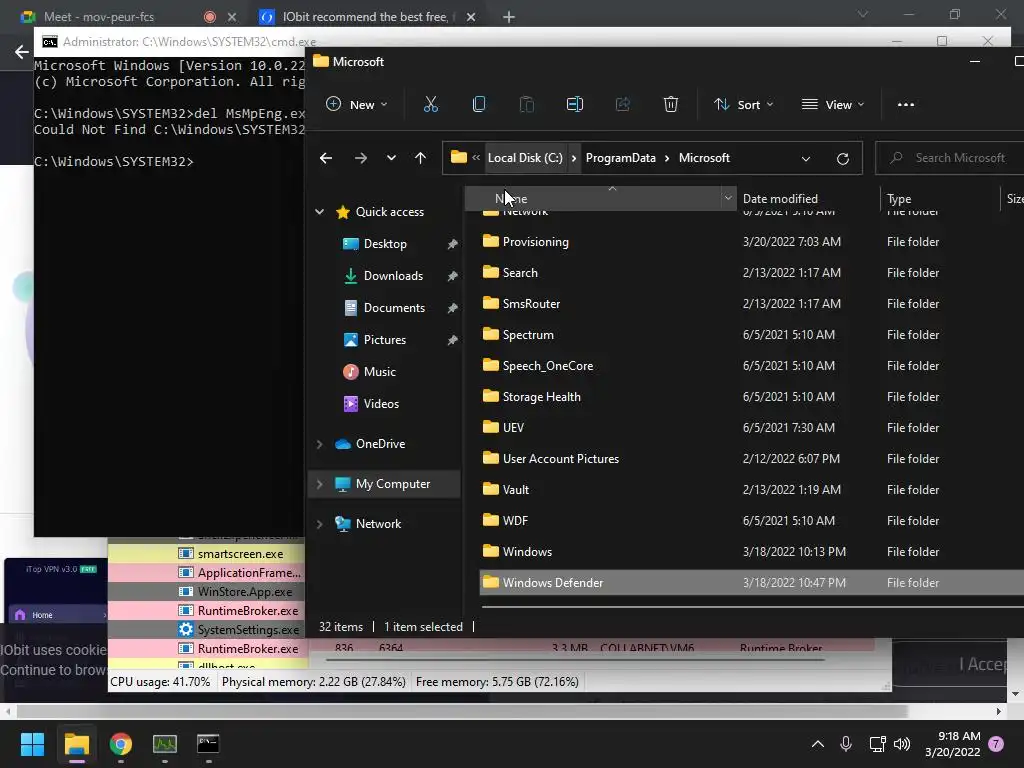Switch to the IObit browser tab
Image resolution: width=1024 pixels, height=768 pixels.
(364, 16)
